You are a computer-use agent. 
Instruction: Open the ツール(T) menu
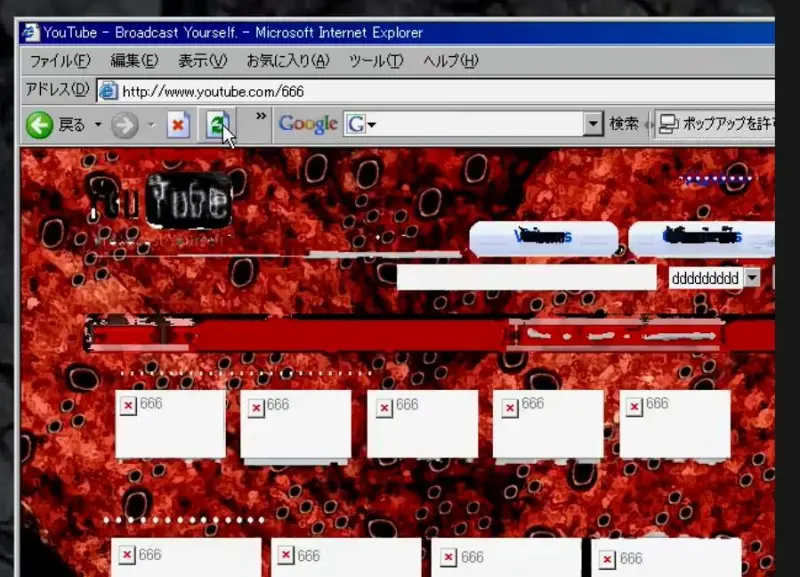[376, 61]
